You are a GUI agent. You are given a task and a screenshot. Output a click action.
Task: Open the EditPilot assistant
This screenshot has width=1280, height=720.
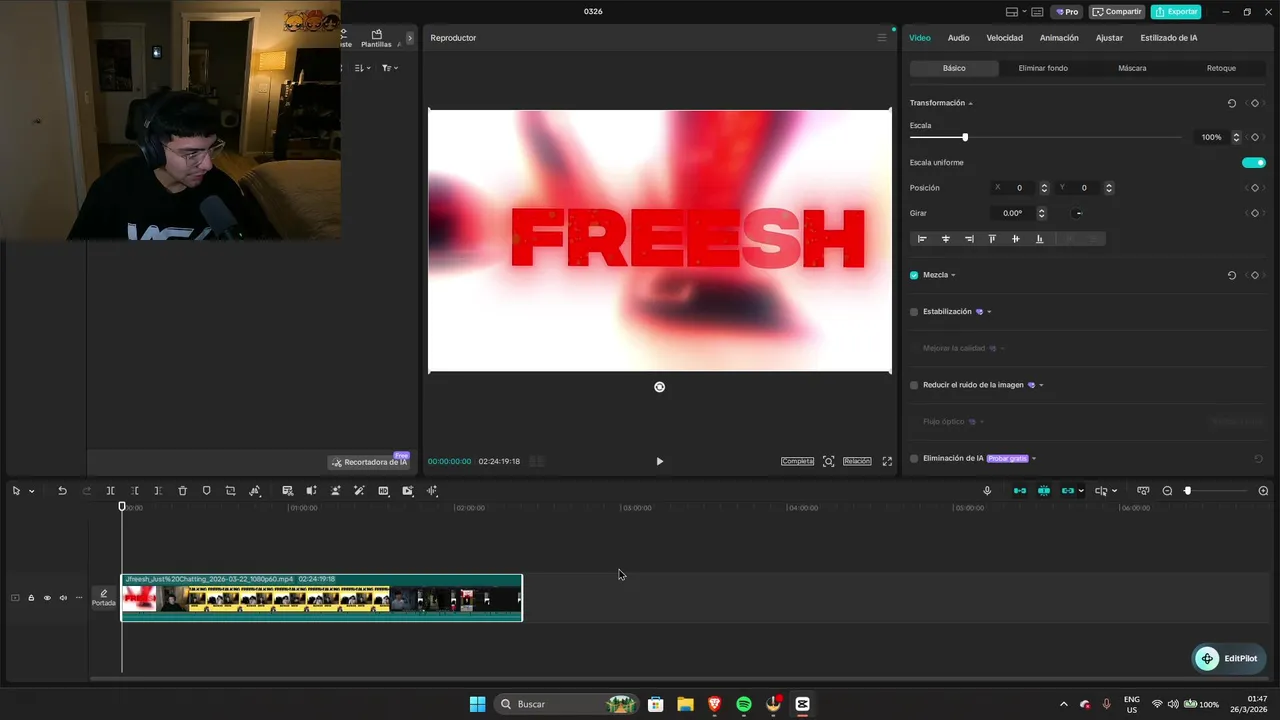coord(1230,658)
